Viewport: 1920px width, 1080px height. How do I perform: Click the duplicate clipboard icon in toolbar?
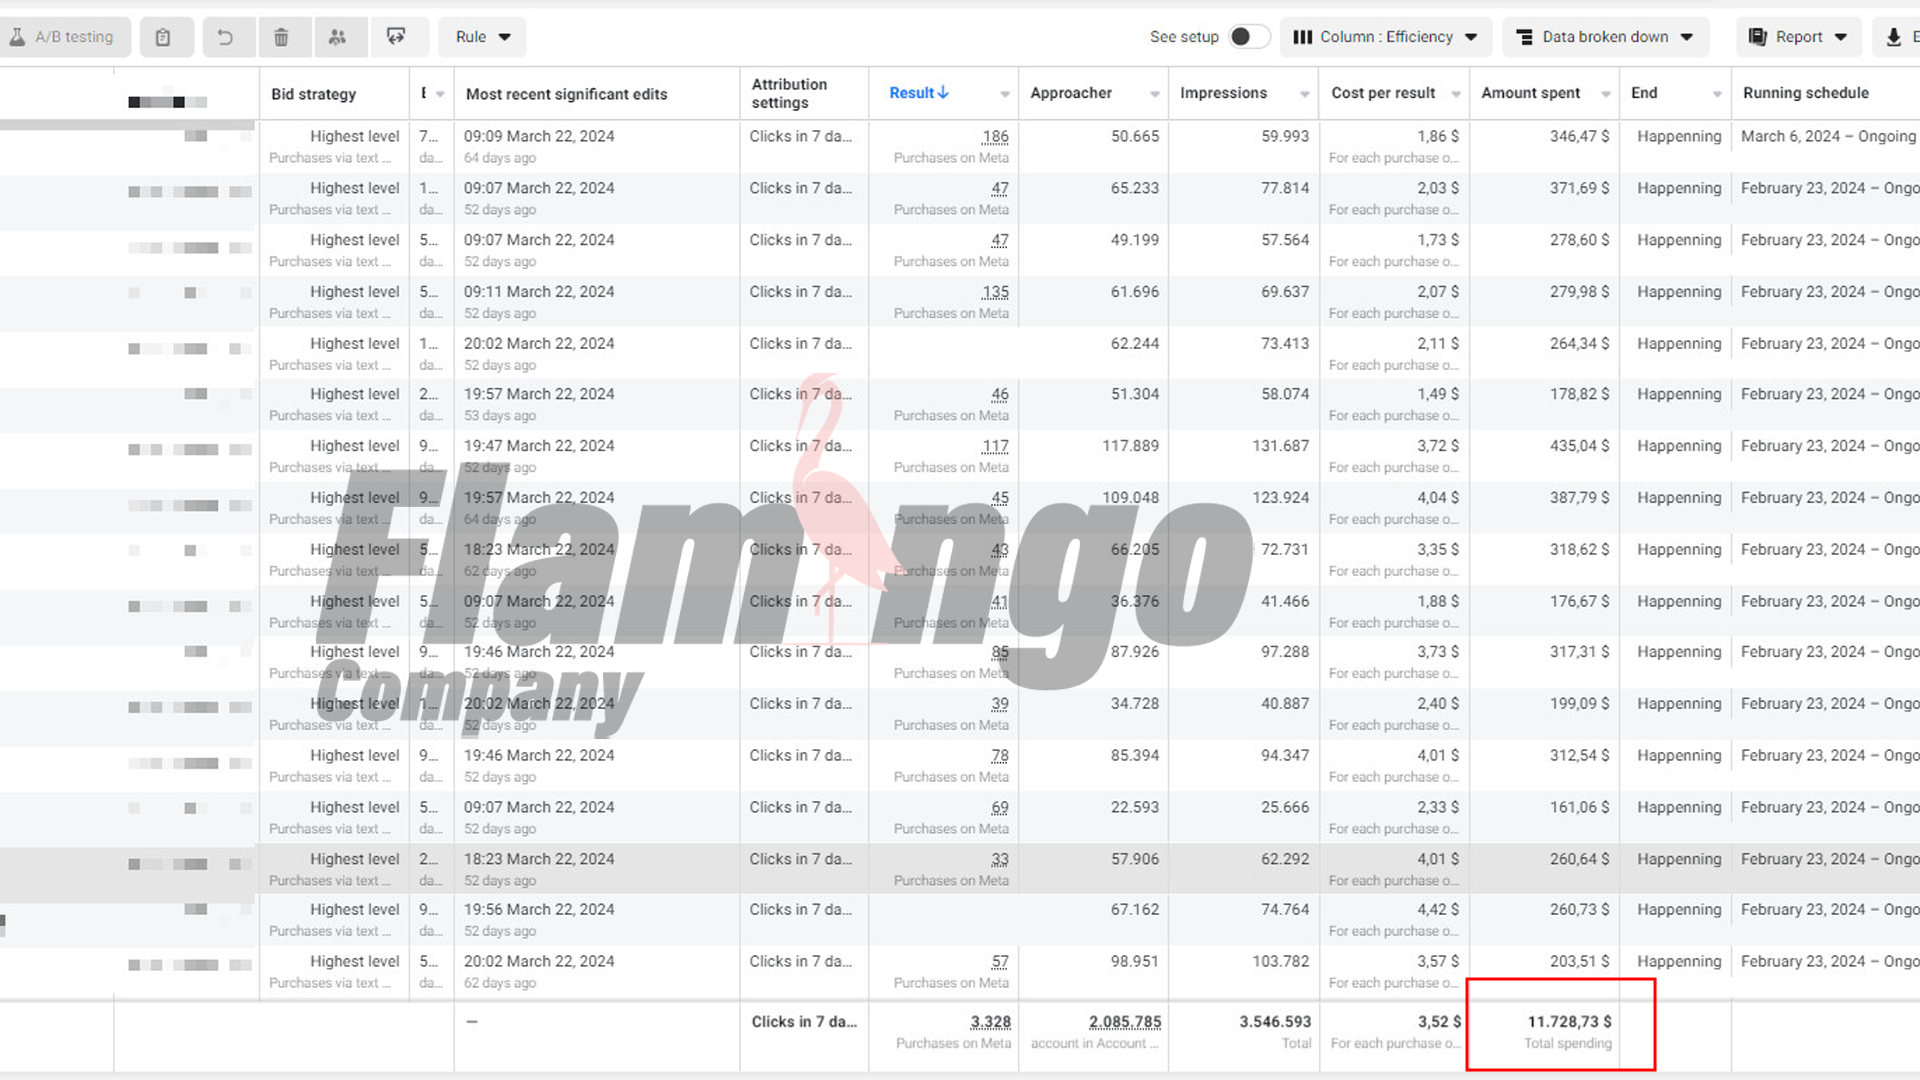tap(163, 37)
